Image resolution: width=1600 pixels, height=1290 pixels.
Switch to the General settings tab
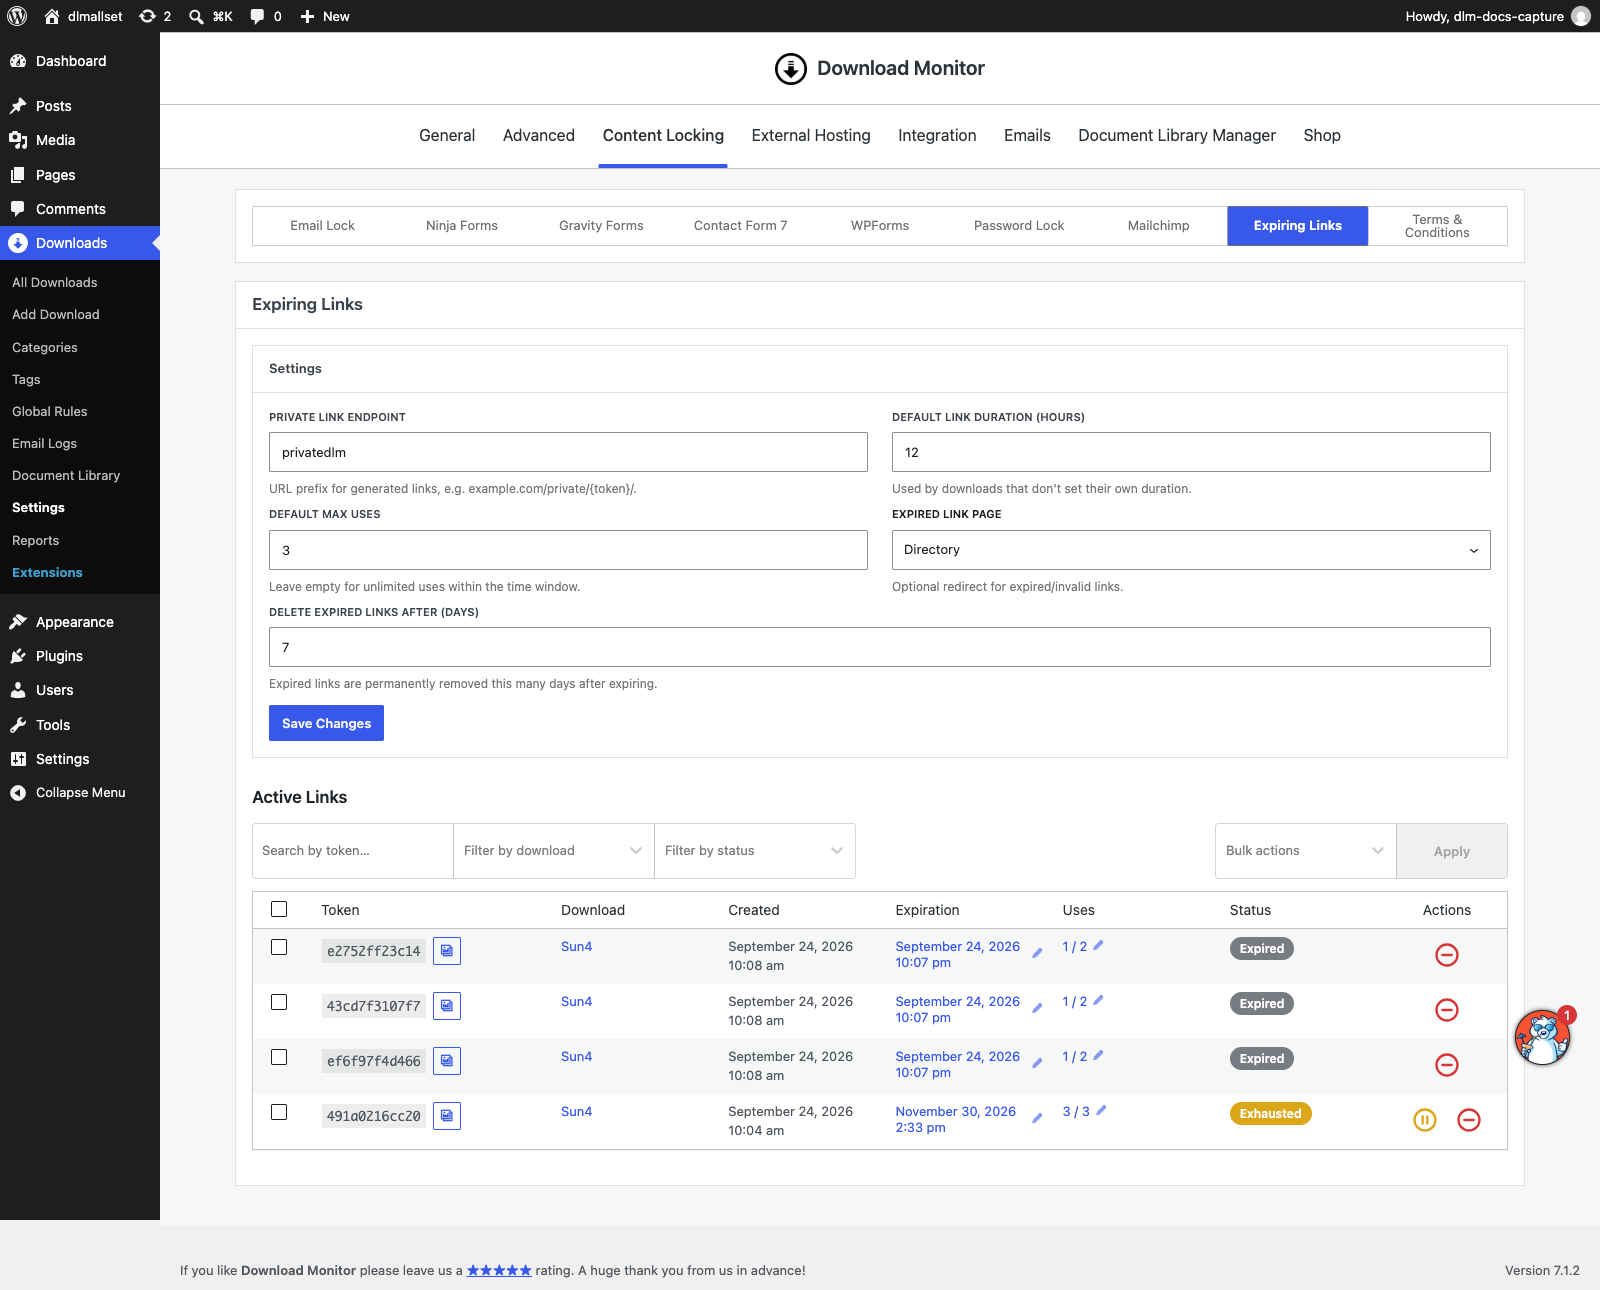click(x=447, y=136)
